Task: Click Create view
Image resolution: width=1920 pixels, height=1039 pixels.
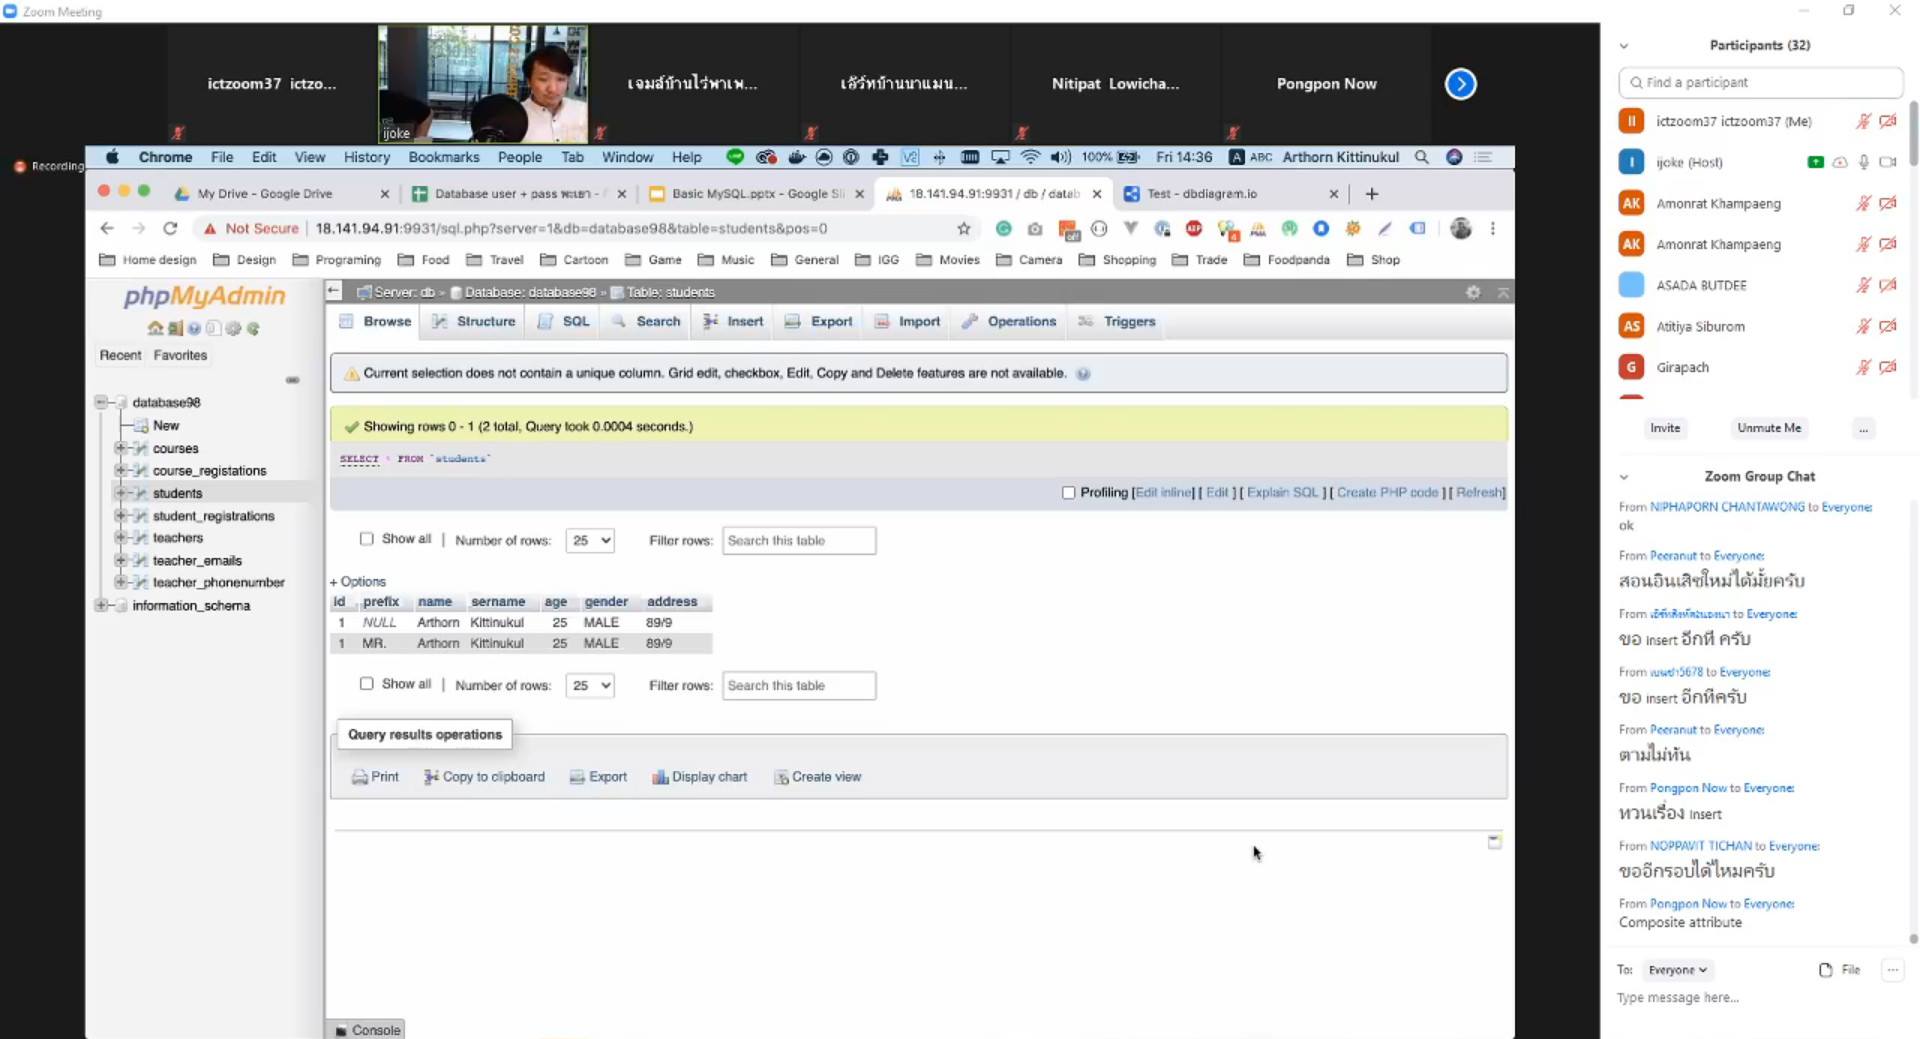Action: [817, 777]
